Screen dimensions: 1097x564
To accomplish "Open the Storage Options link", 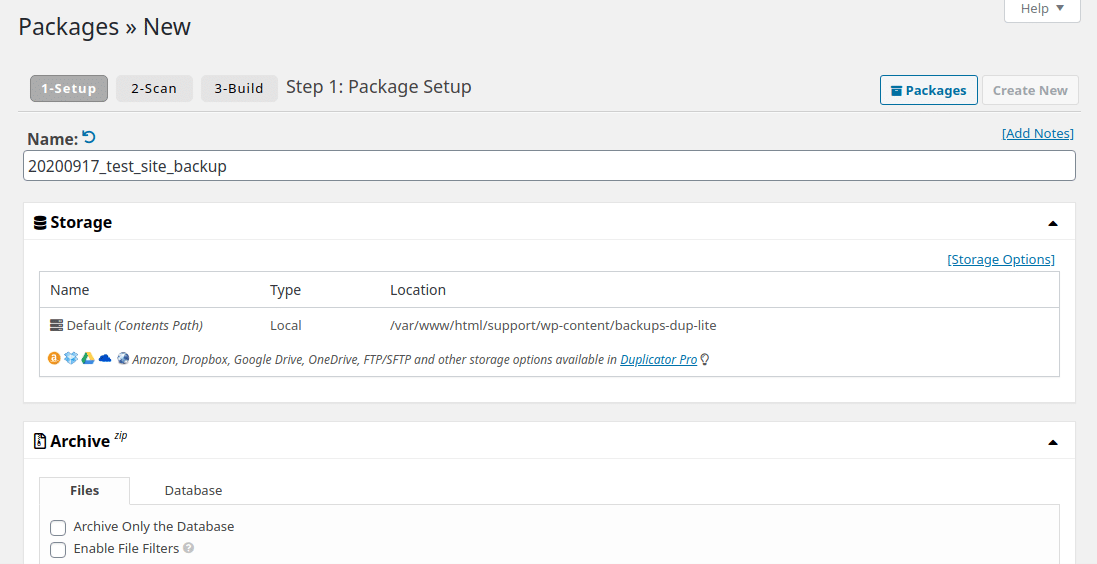I will pos(1000,260).
